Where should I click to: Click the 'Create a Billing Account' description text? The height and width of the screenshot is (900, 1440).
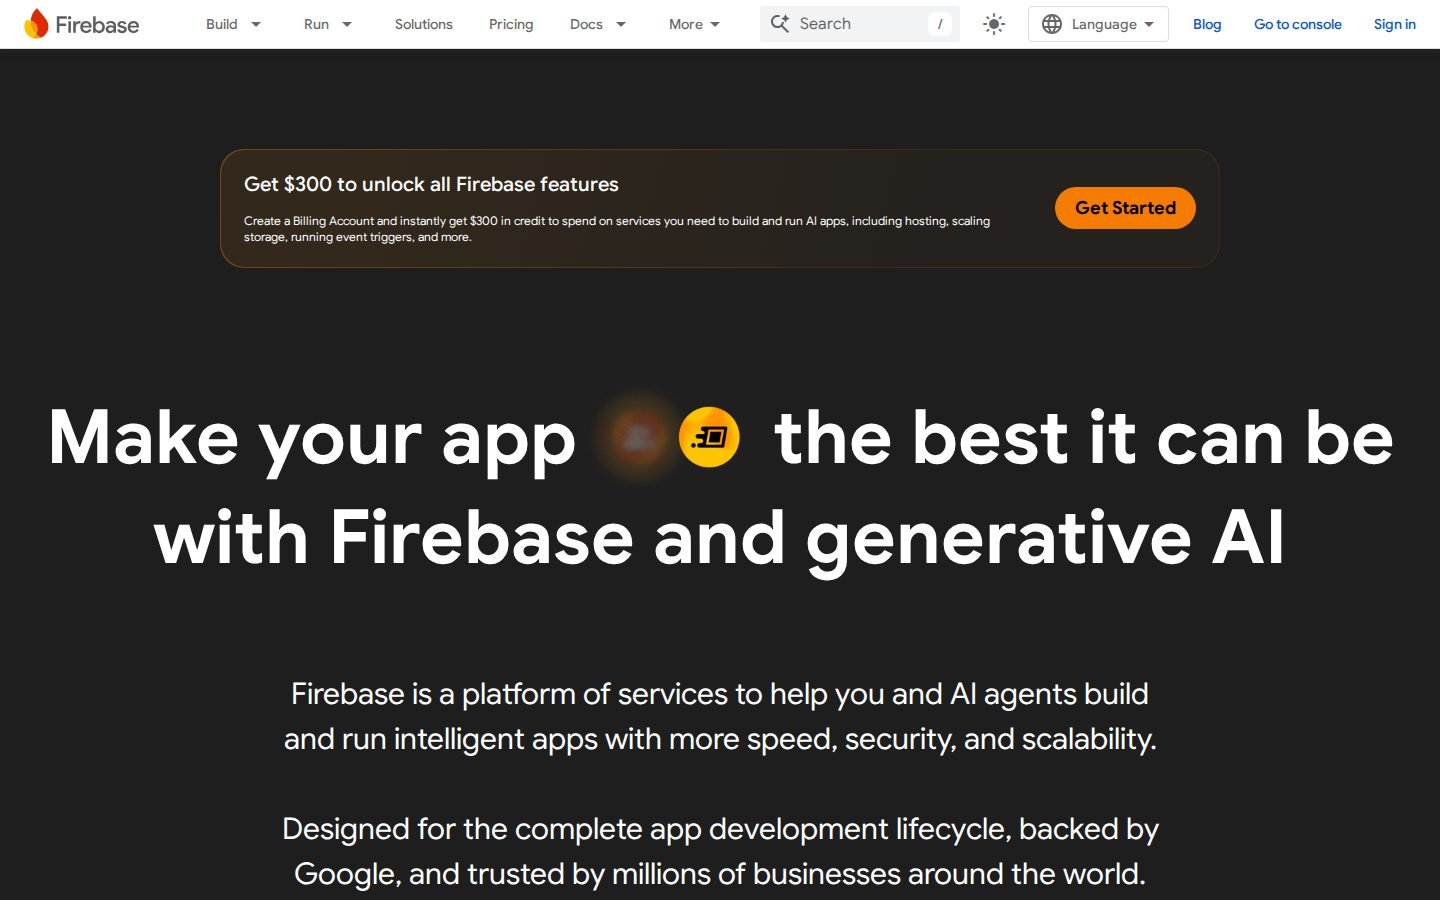pos(617,229)
